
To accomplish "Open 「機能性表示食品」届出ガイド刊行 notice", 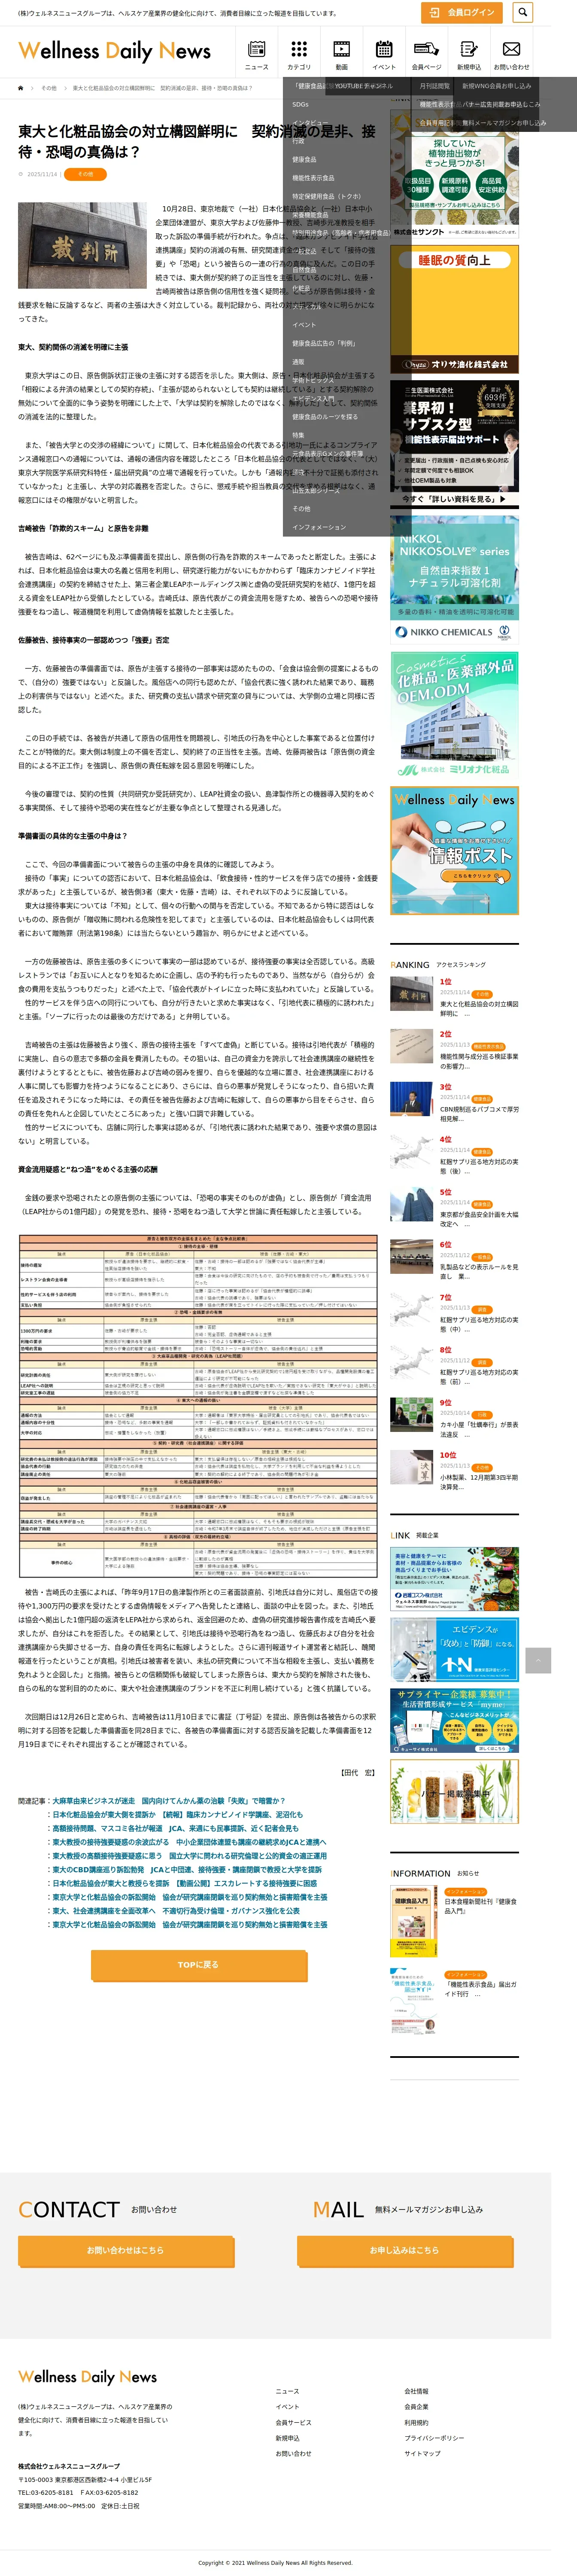I will click(481, 1989).
